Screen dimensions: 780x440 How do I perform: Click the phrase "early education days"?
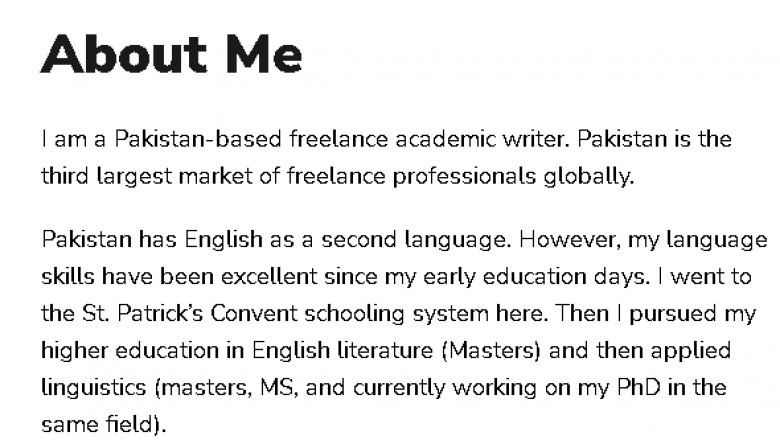point(564,277)
